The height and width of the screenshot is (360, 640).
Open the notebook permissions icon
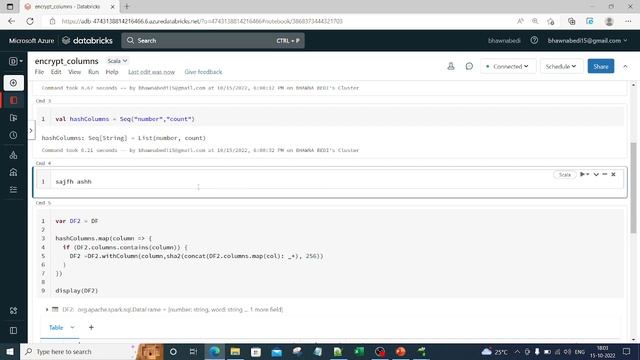pyautogui.click(x=451, y=66)
